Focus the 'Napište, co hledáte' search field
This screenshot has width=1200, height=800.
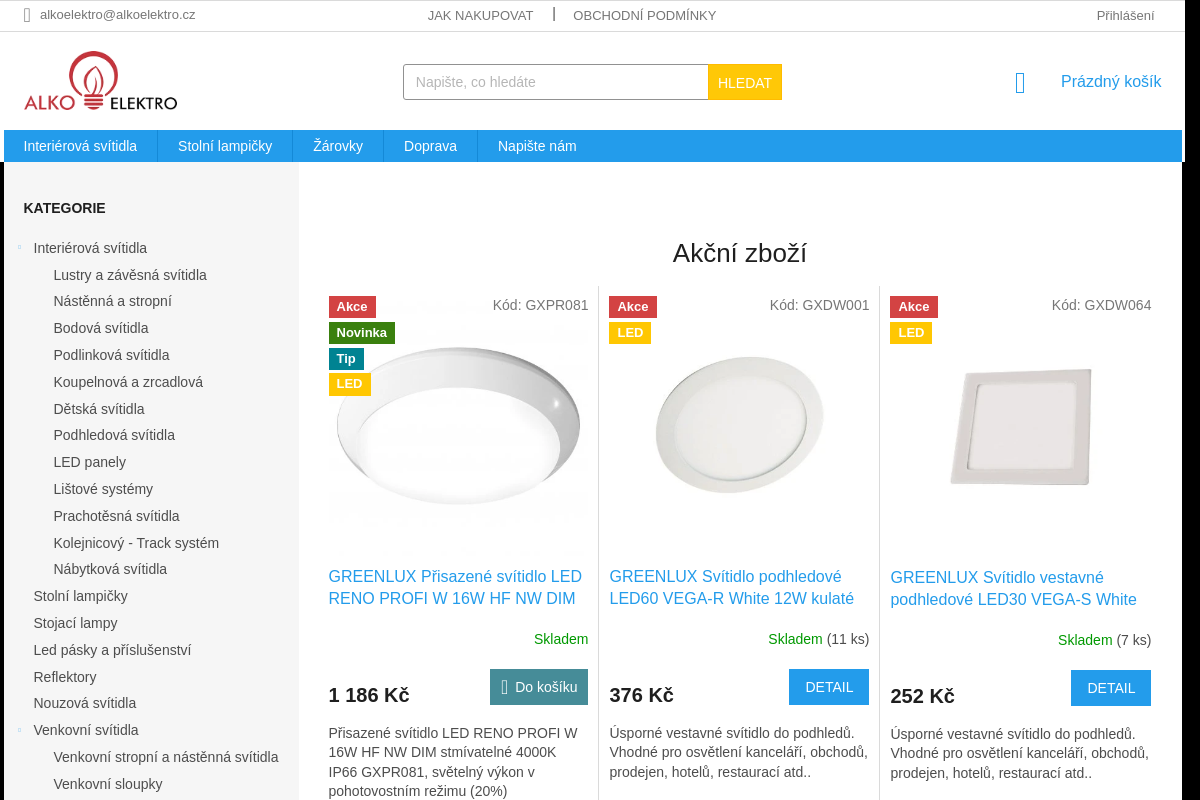(555, 82)
